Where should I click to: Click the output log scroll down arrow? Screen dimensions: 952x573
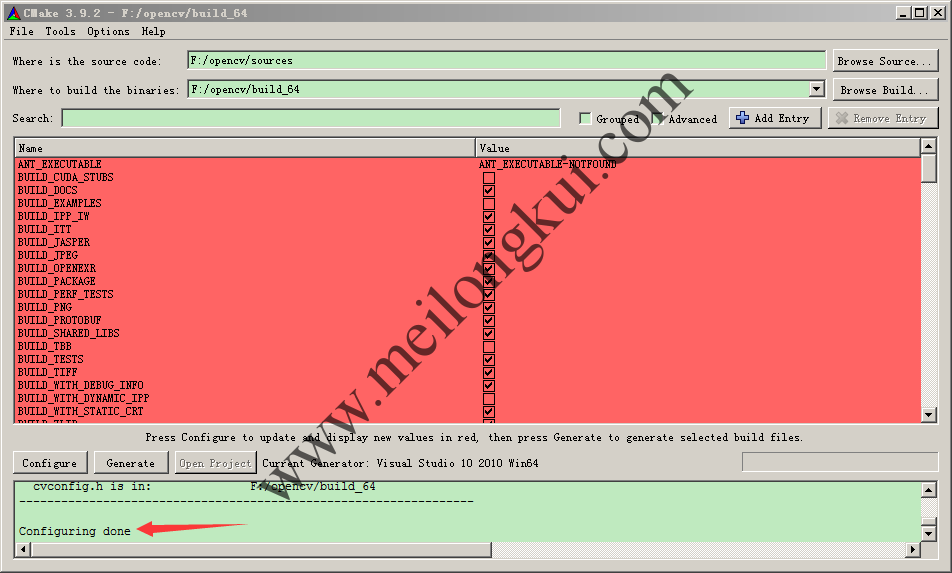pos(928,534)
